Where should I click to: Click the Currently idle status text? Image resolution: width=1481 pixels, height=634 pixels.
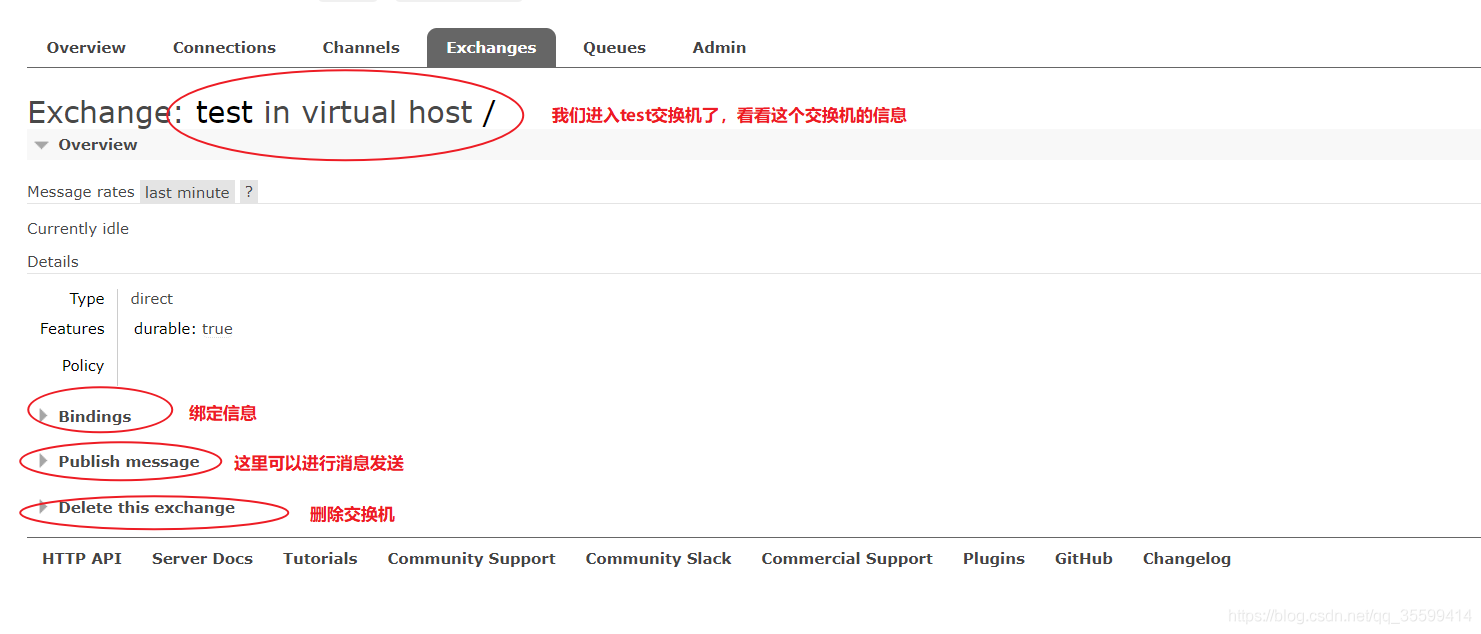[78, 229]
